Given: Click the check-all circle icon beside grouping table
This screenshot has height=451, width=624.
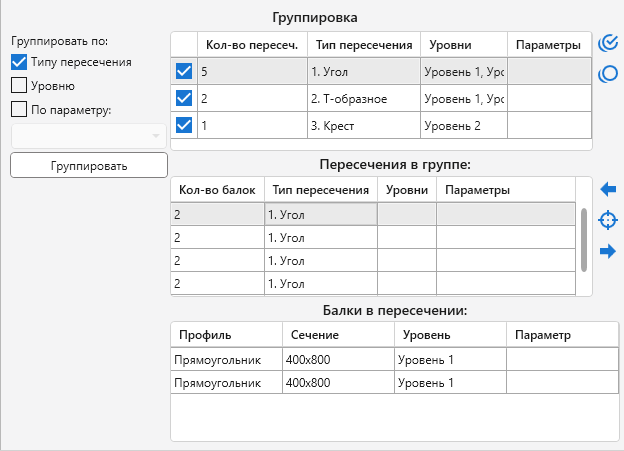Looking at the screenshot, I should pos(606,44).
